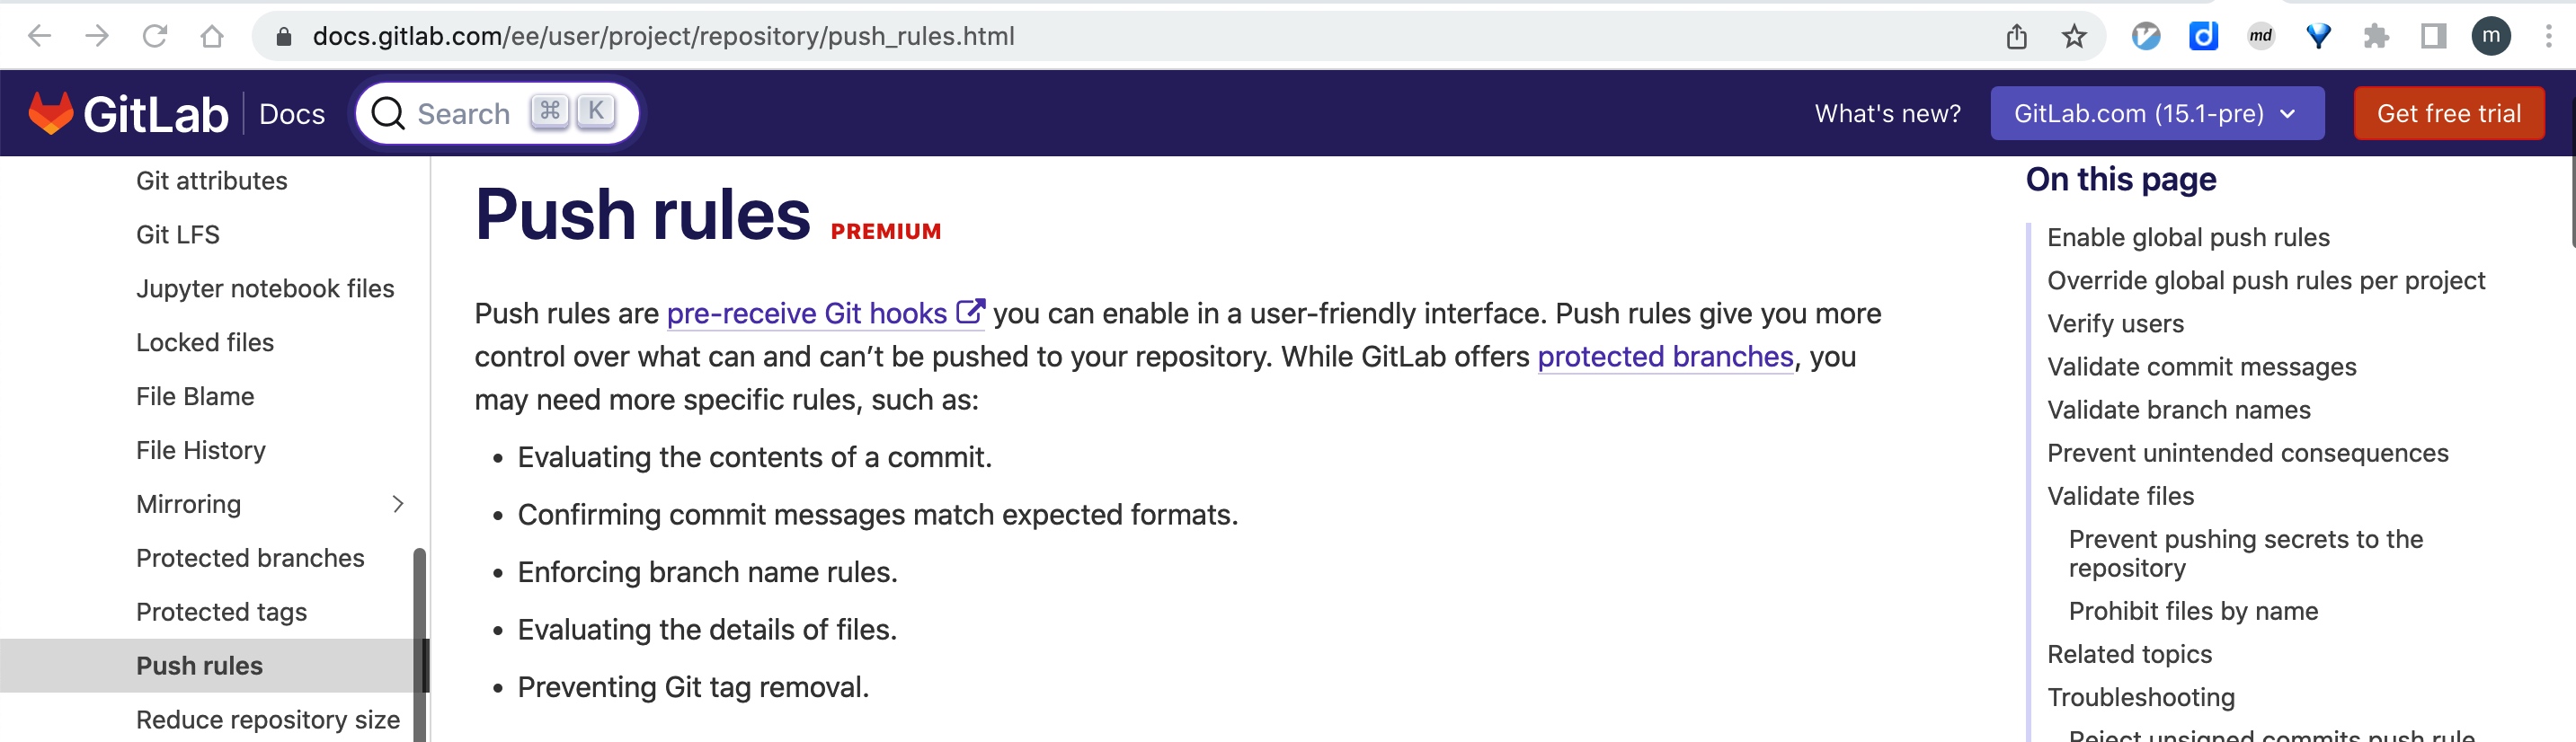
Task: Expand the Mirroring sidebar section
Action: click(398, 504)
